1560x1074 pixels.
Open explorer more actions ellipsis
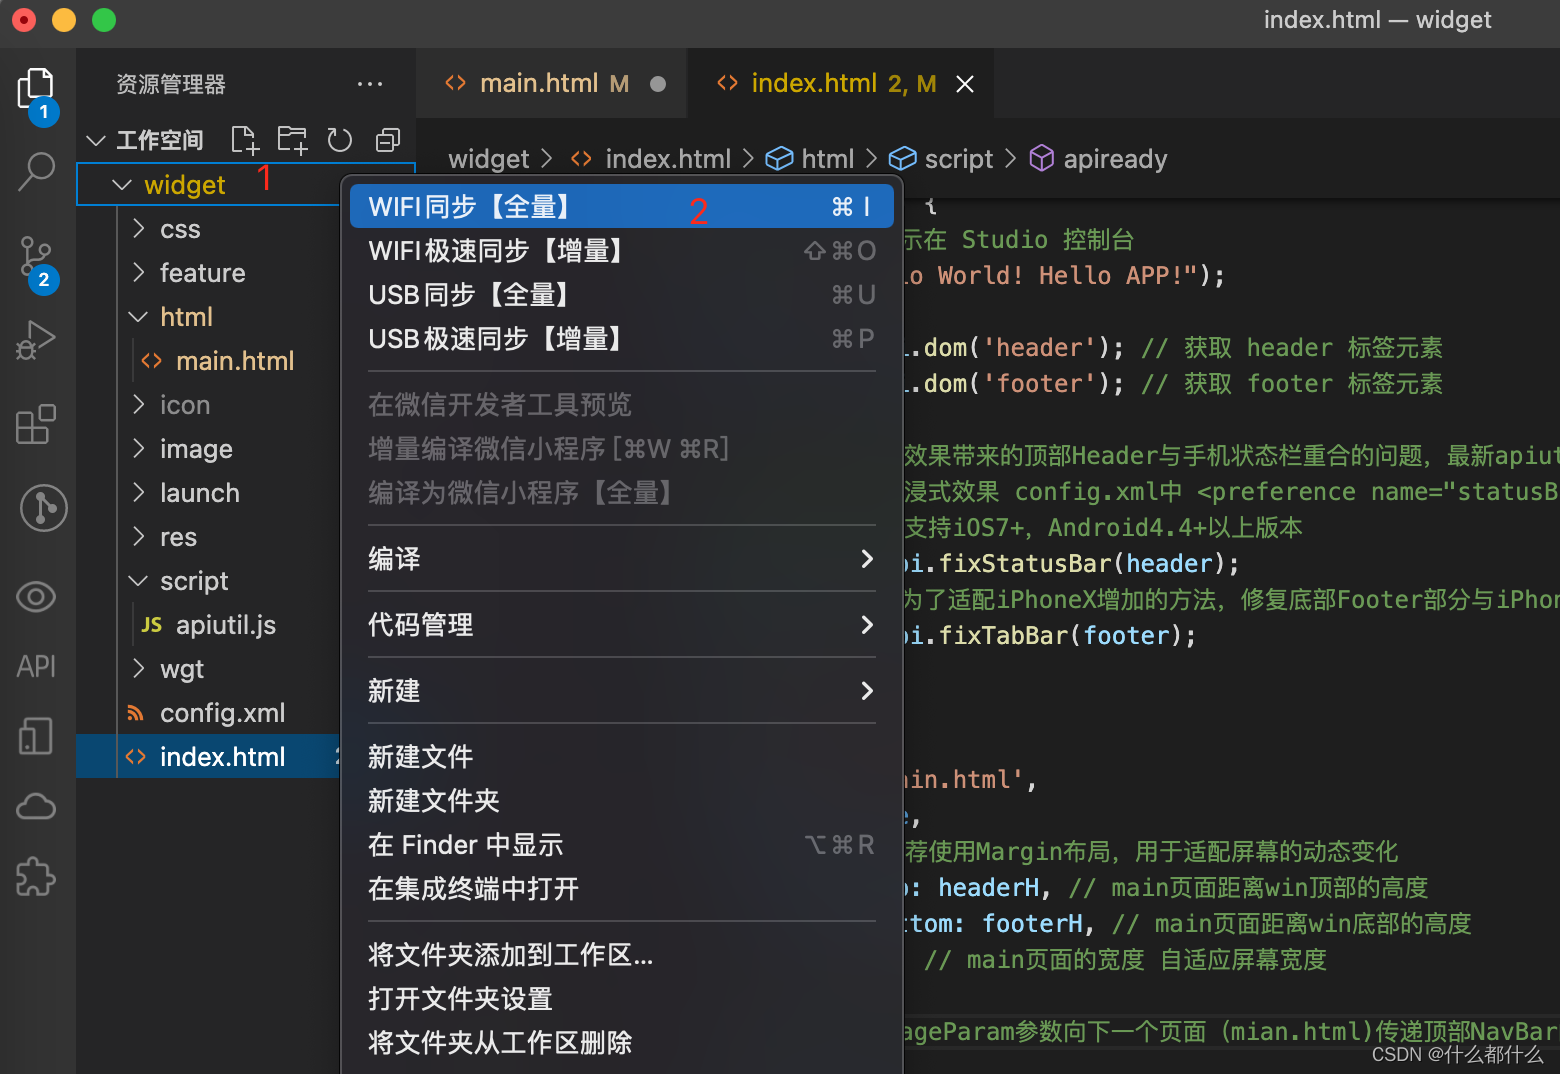370,84
